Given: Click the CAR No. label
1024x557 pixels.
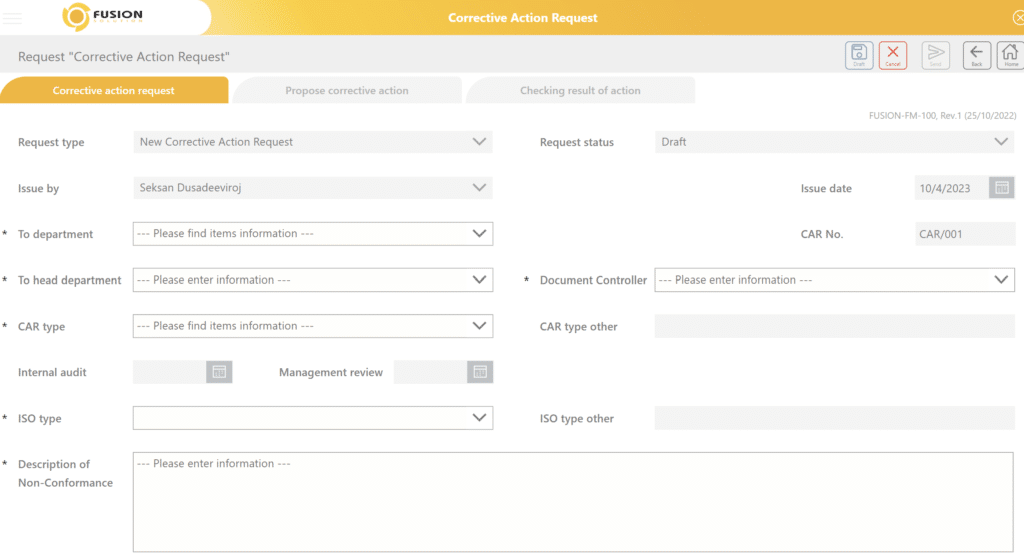Looking at the screenshot, I should click(822, 234).
